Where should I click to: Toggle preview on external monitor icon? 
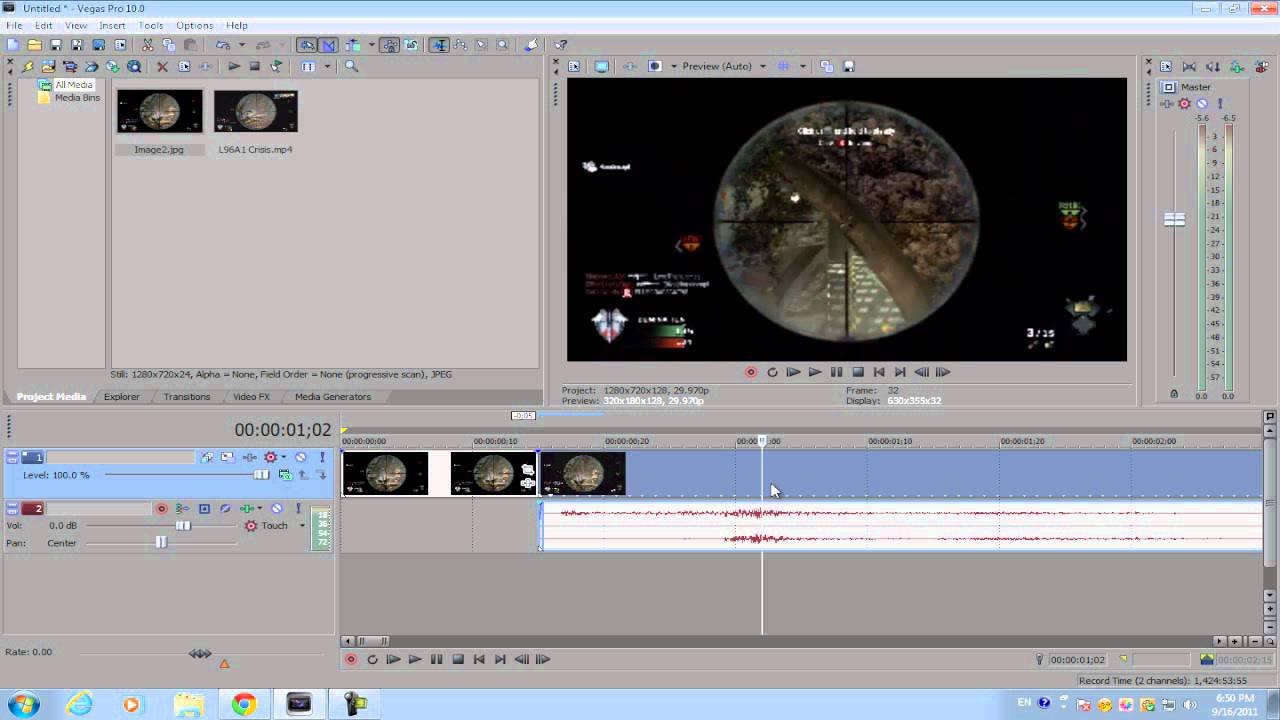(x=601, y=66)
